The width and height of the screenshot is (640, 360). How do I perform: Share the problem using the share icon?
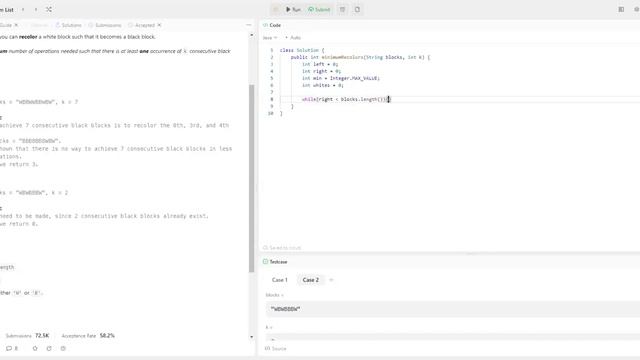pyautogui.click(x=49, y=349)
